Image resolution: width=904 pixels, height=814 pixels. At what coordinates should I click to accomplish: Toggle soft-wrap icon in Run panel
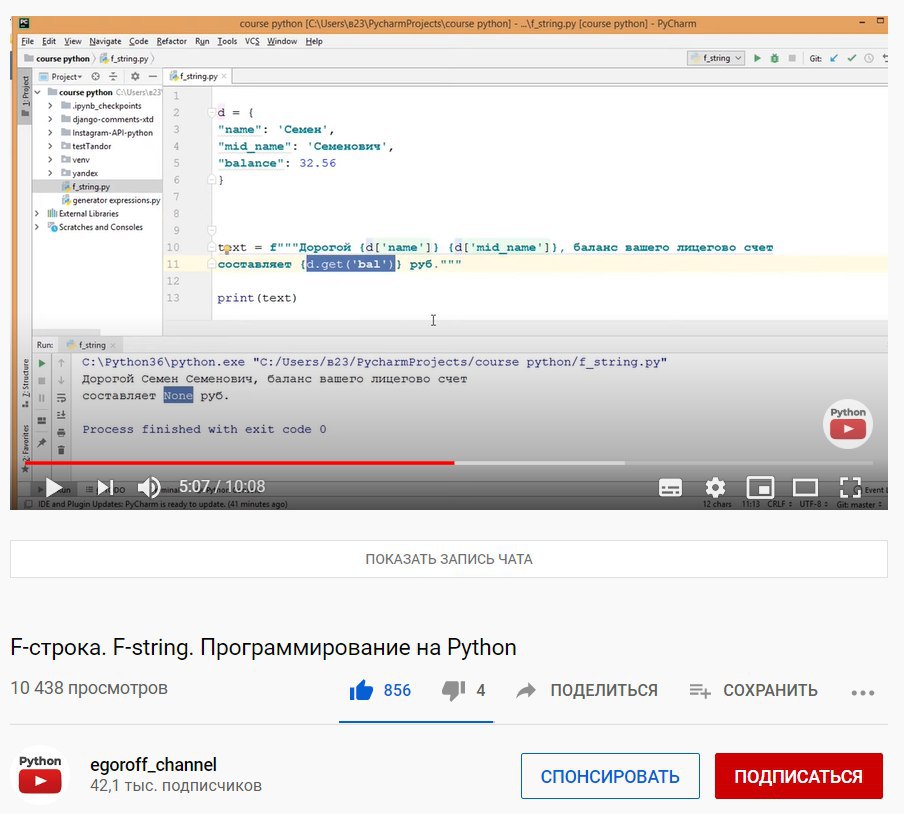pos(61,398)
